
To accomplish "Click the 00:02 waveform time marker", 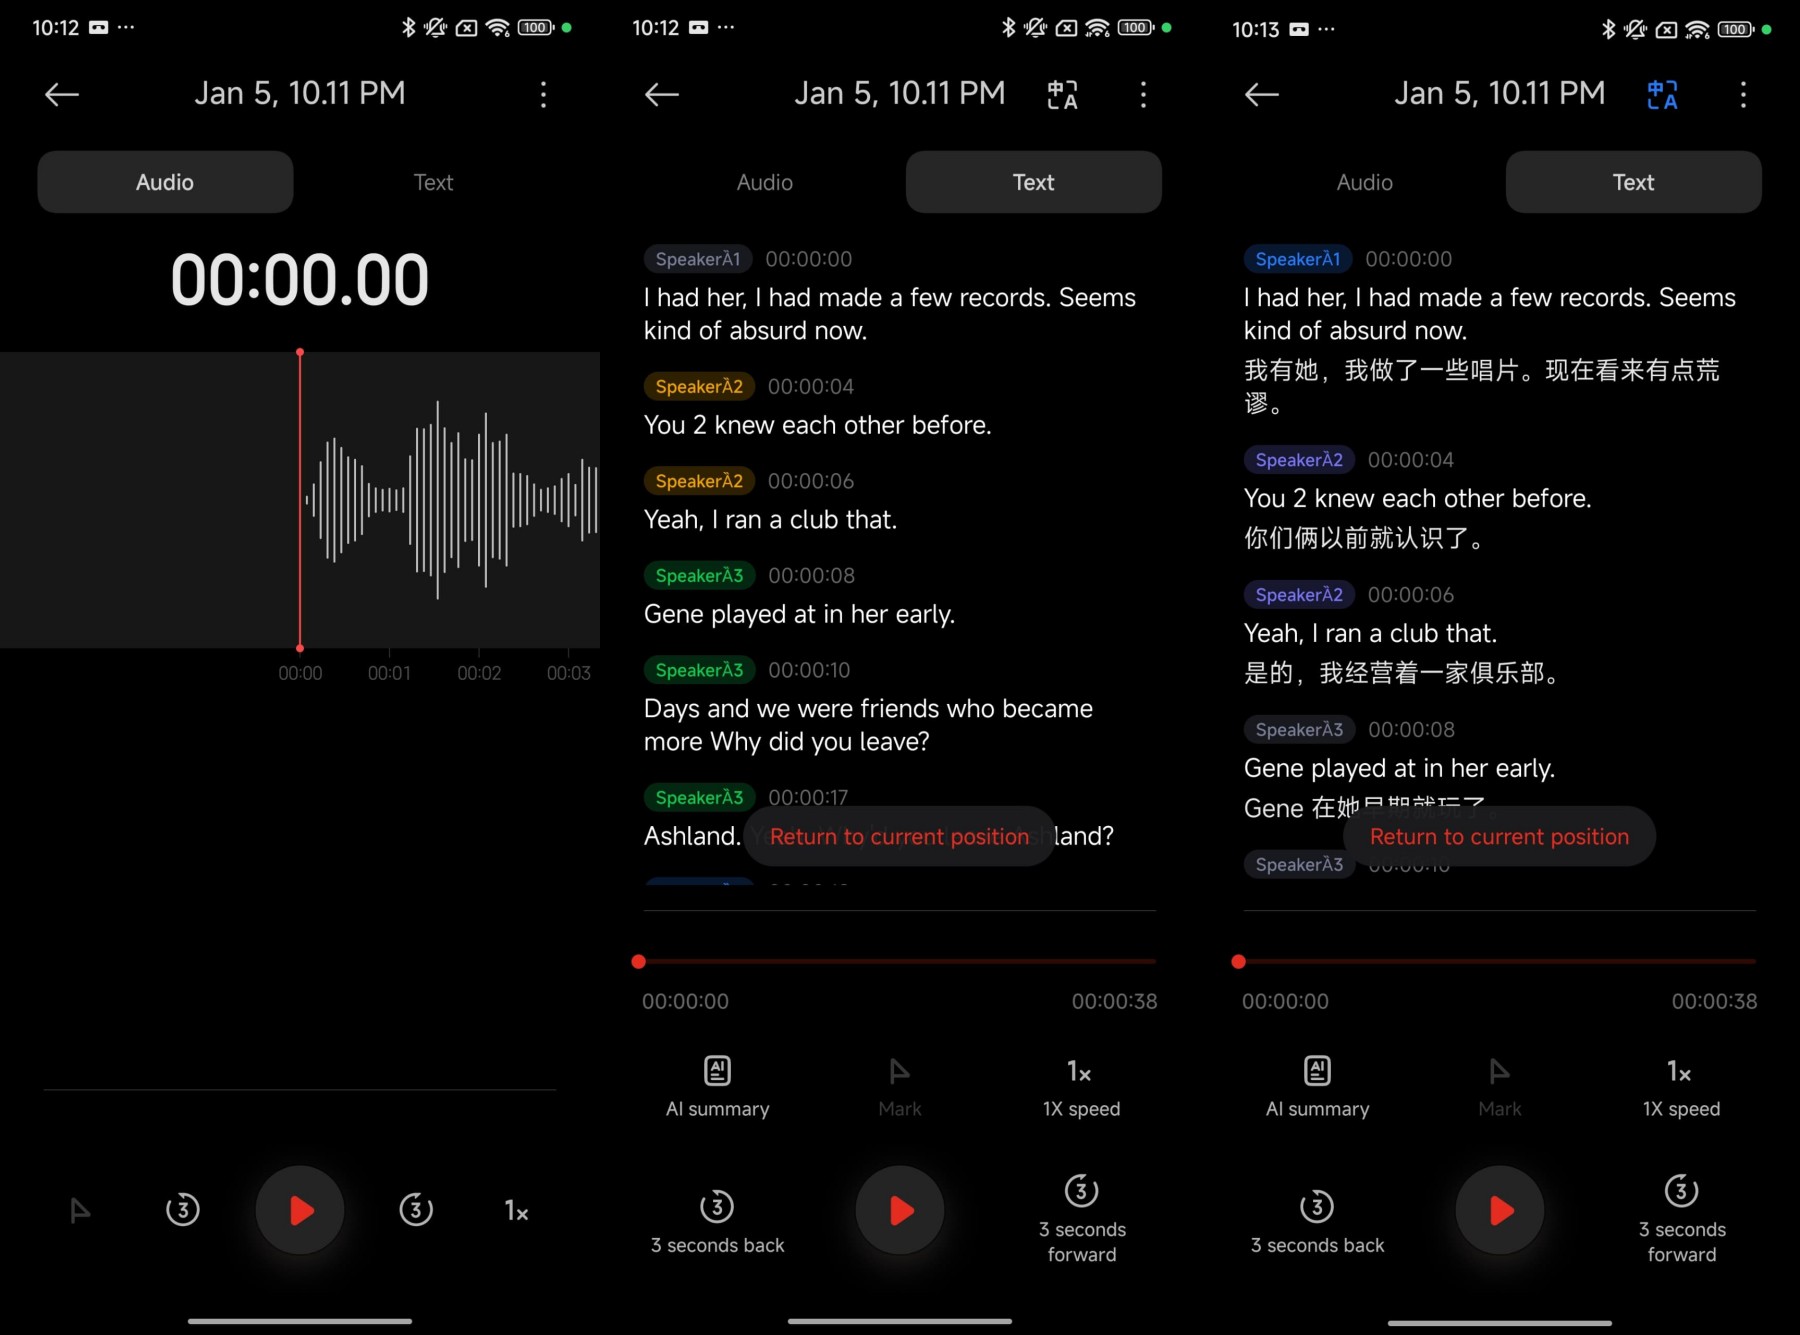I will click(x=479, y=673).
